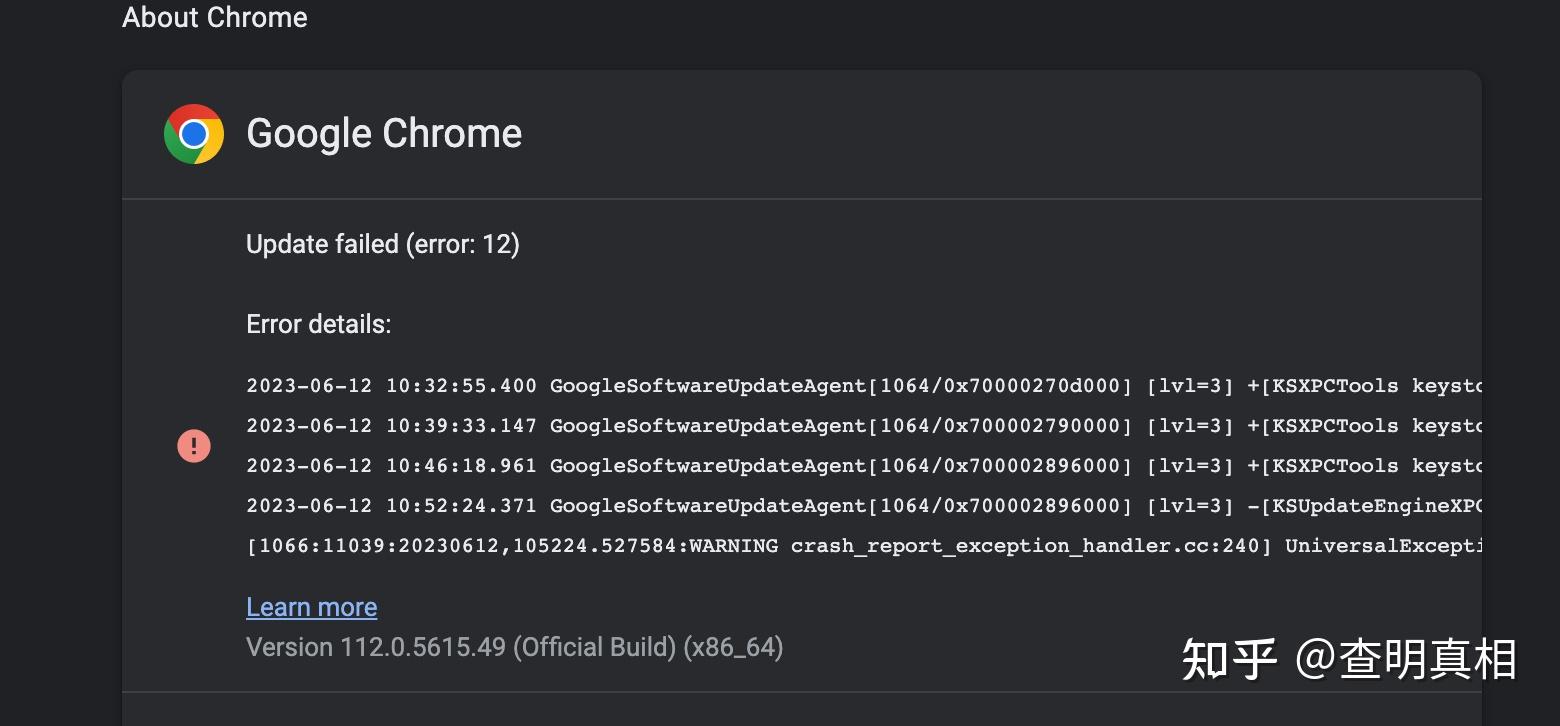Screen dimensions: 1560x726
Task: Click the Update failed error message
Action: click(x=383, y=243)
